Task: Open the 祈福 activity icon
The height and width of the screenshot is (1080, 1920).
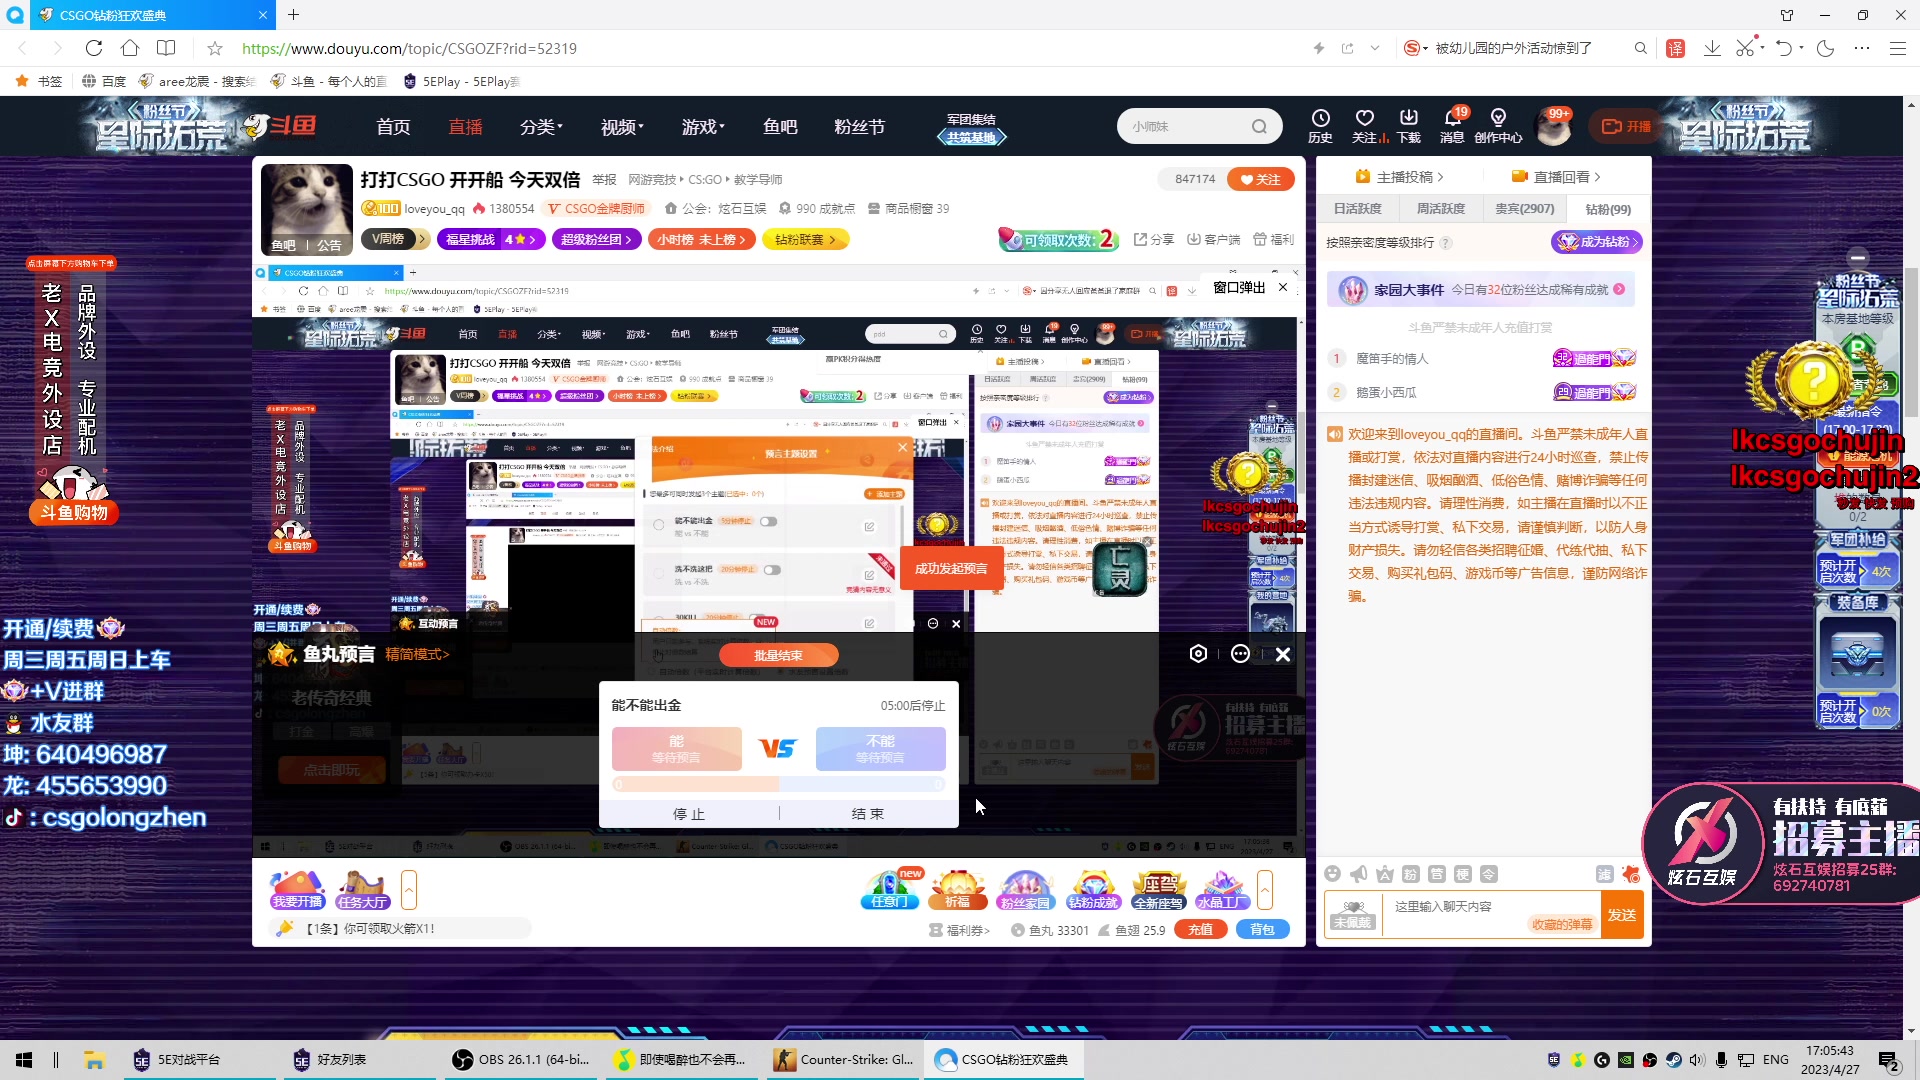Action: click(x=957, y=889)
